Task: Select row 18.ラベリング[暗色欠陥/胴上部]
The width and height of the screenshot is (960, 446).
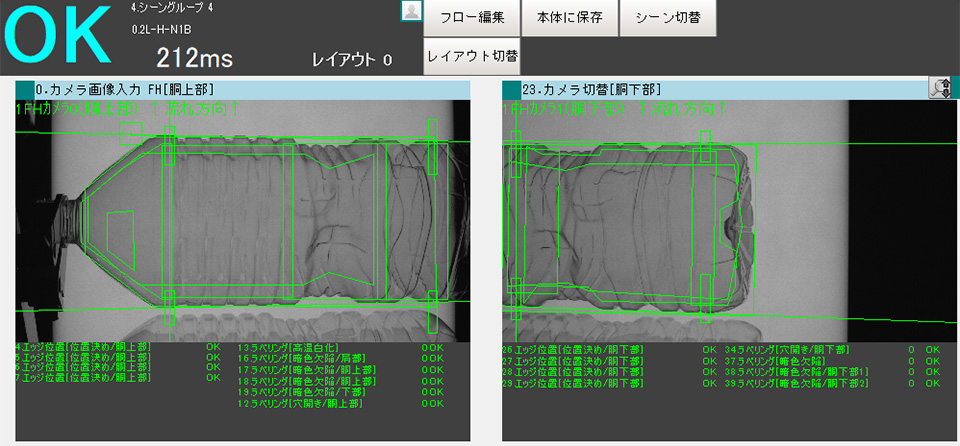Action: click(x=307, y=381)
